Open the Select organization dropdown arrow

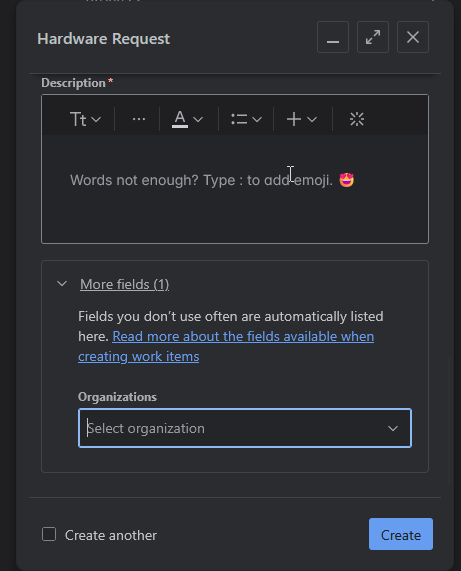click(x=393, y=428)
